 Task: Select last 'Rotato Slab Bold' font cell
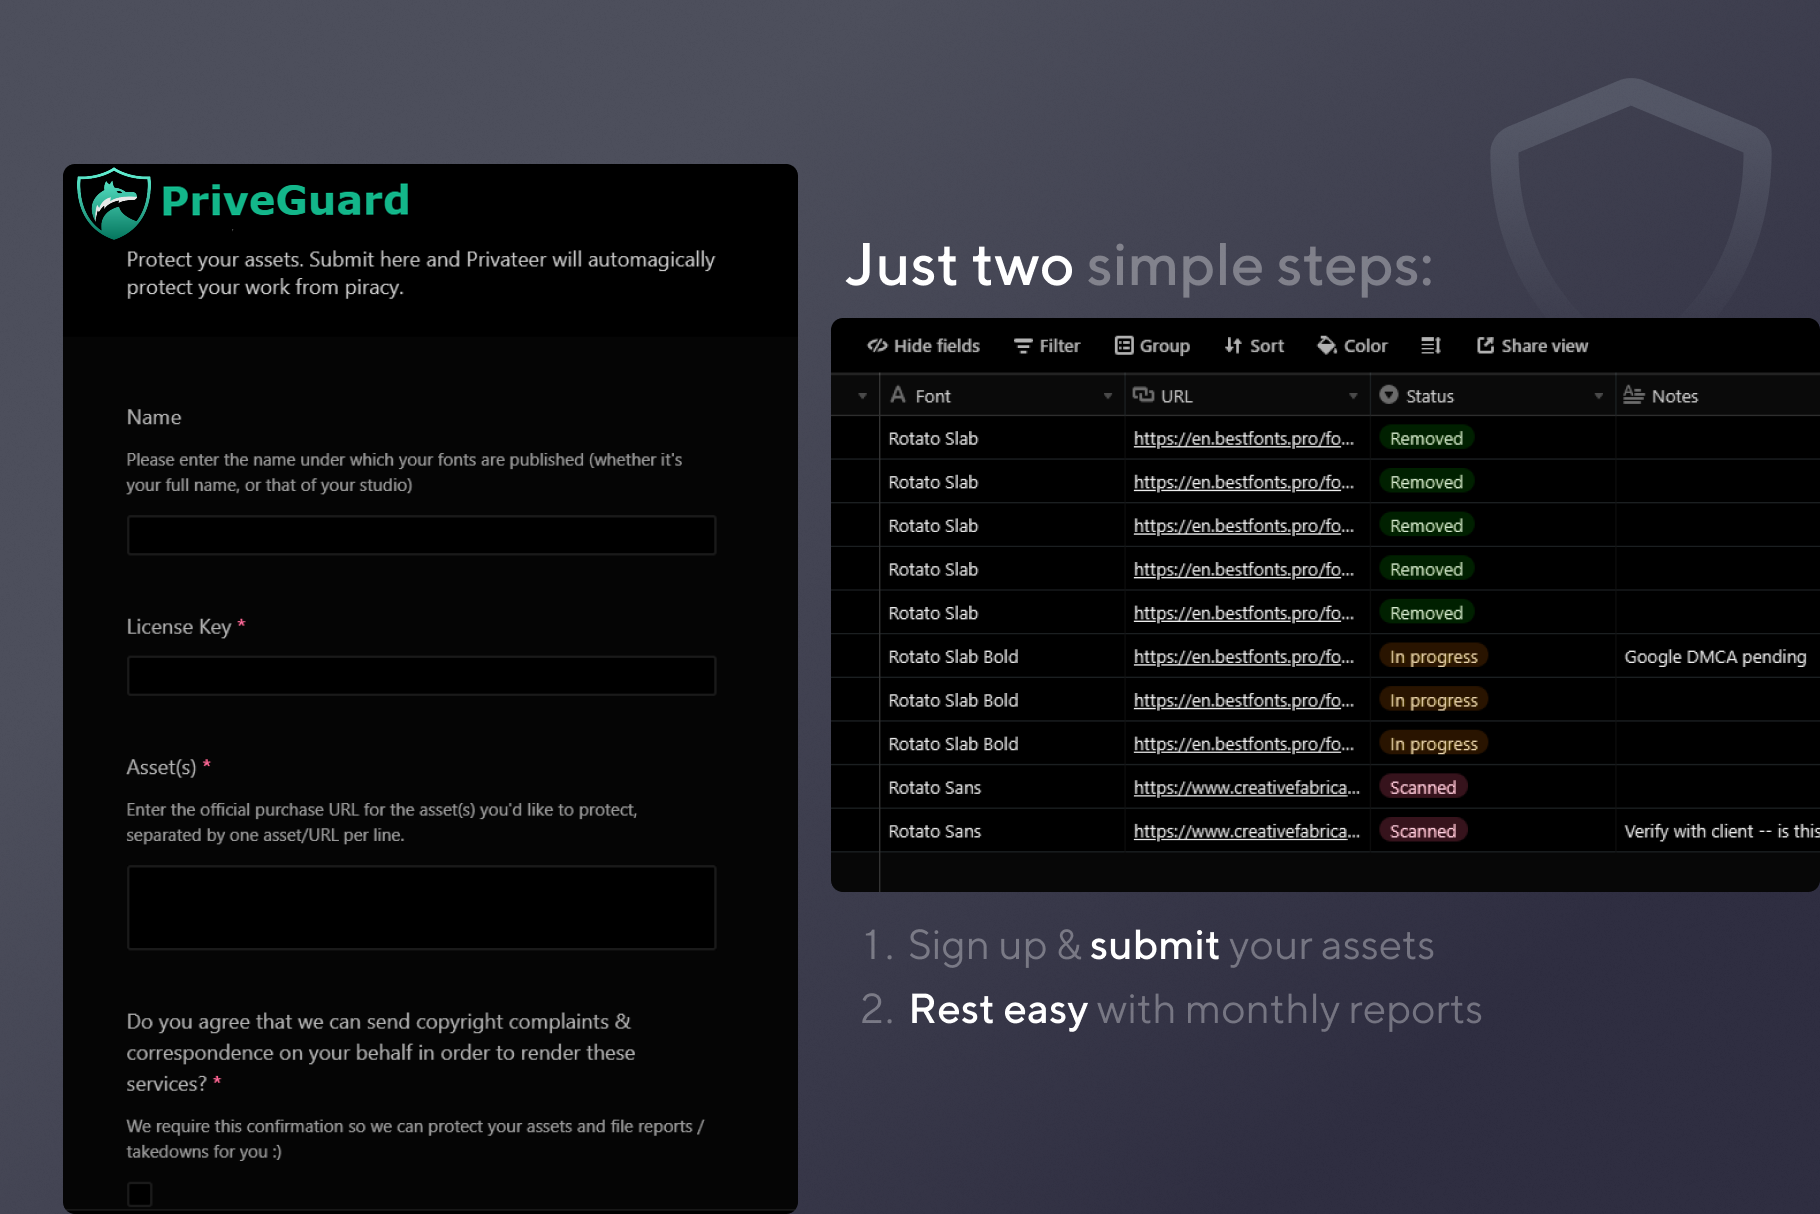coord(1001,745)
